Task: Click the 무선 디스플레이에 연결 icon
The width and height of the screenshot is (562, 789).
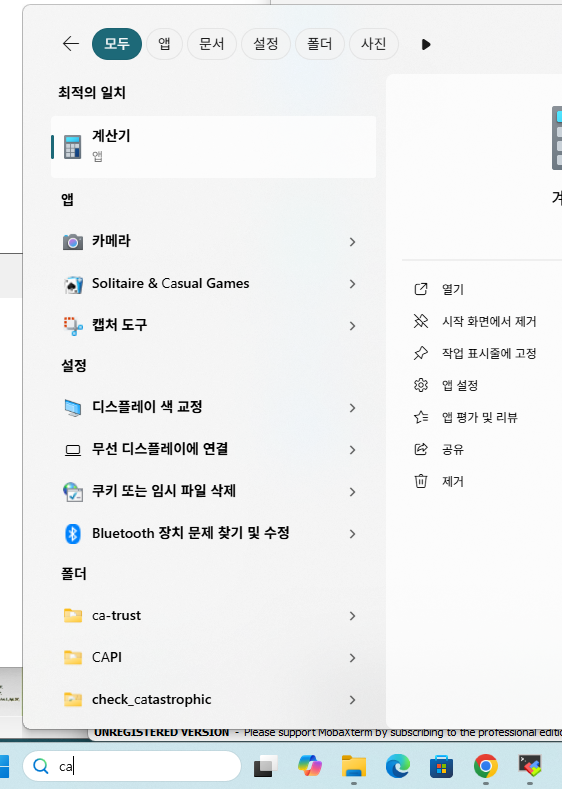Action: [x=73, y=450]
